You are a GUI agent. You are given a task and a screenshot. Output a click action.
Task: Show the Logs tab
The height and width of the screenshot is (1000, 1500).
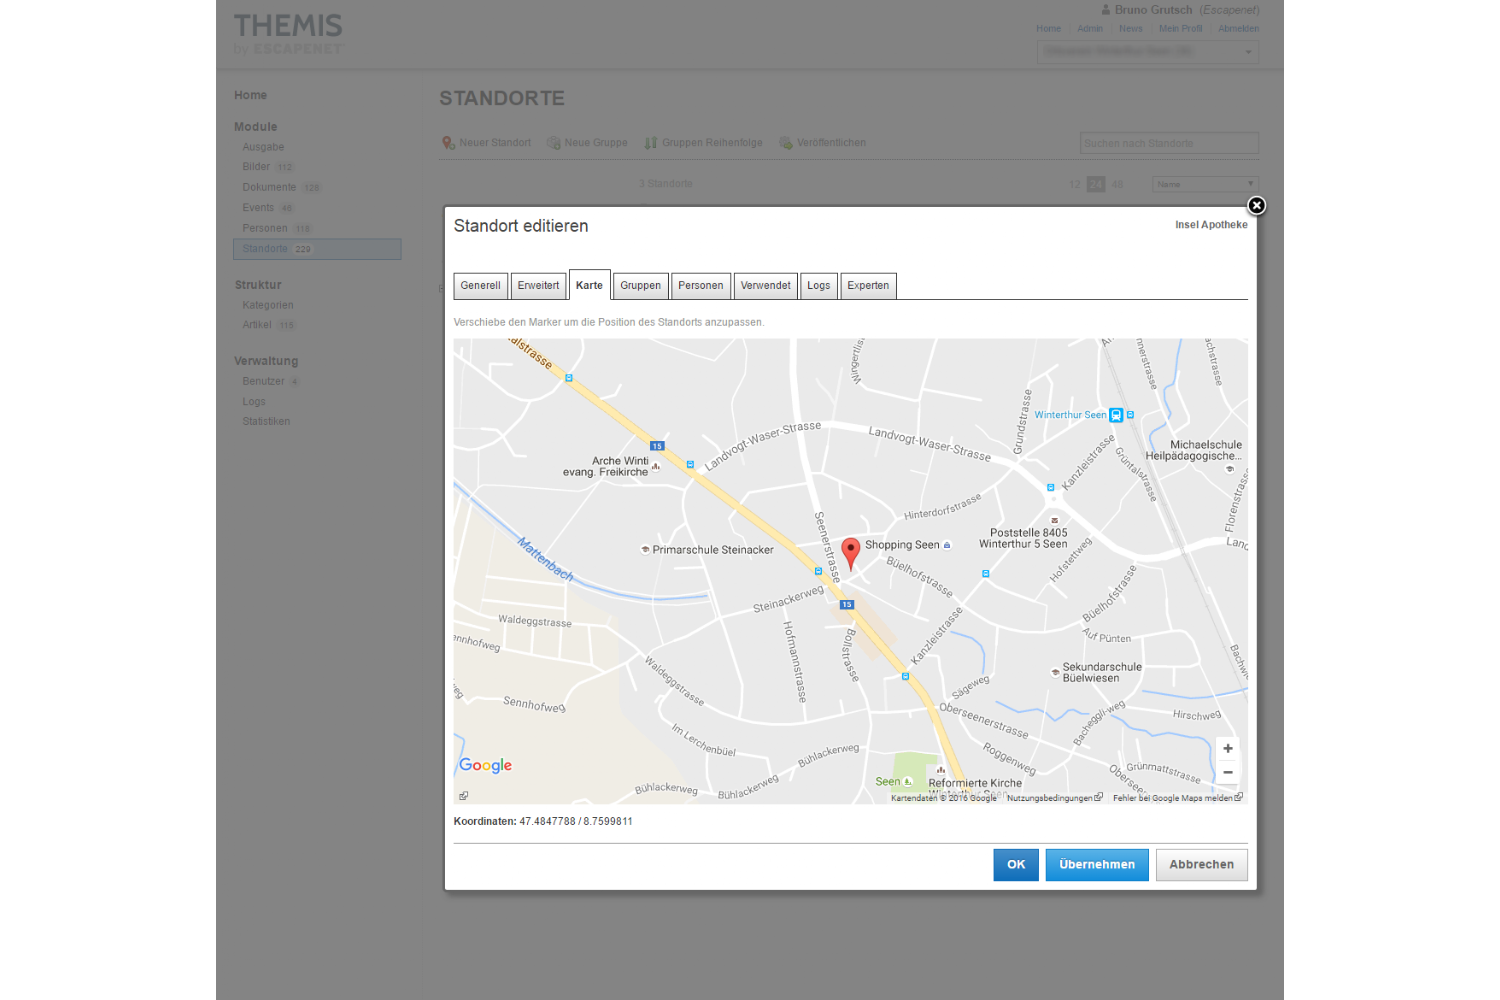coord(818,286)
